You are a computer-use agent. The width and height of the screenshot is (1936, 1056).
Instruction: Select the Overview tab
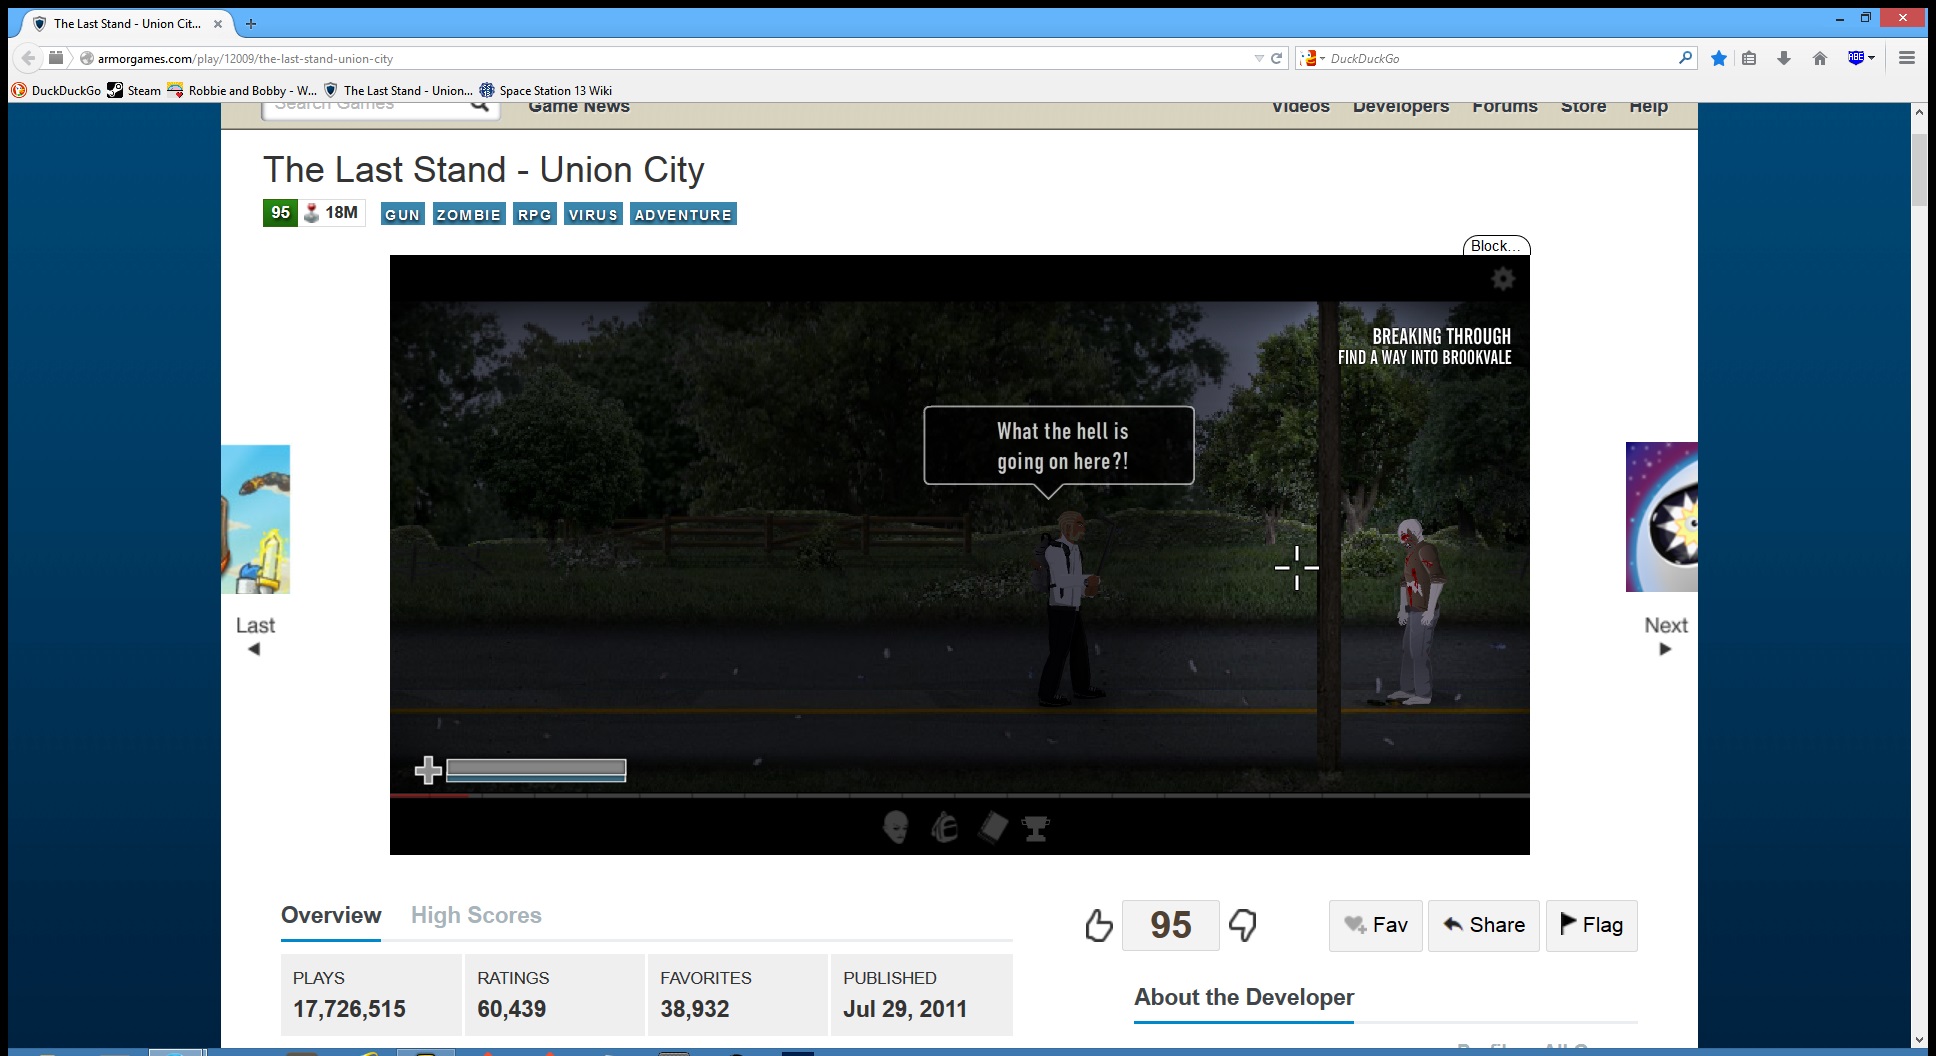tap(331, 915)
